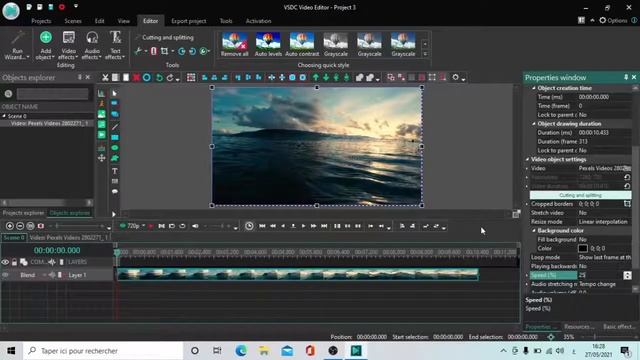640x360 pixels.
Task: Select the speech bubble tooltip tool
Action: tap(115, 191)
